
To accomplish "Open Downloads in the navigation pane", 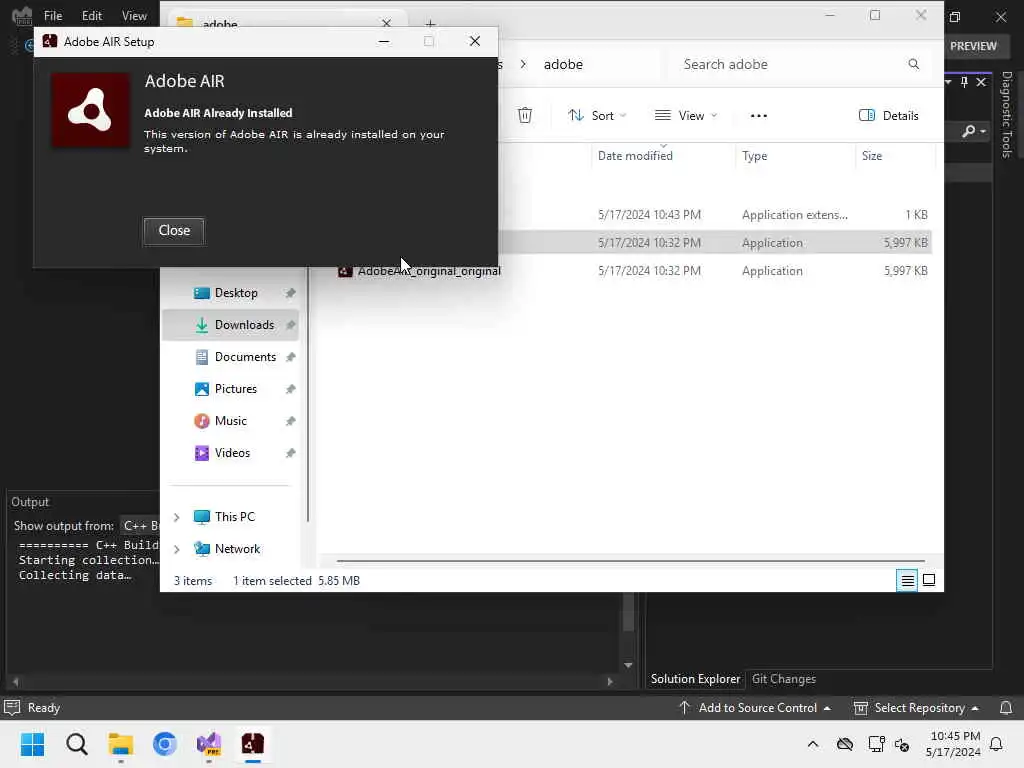I will pos(244,325).
